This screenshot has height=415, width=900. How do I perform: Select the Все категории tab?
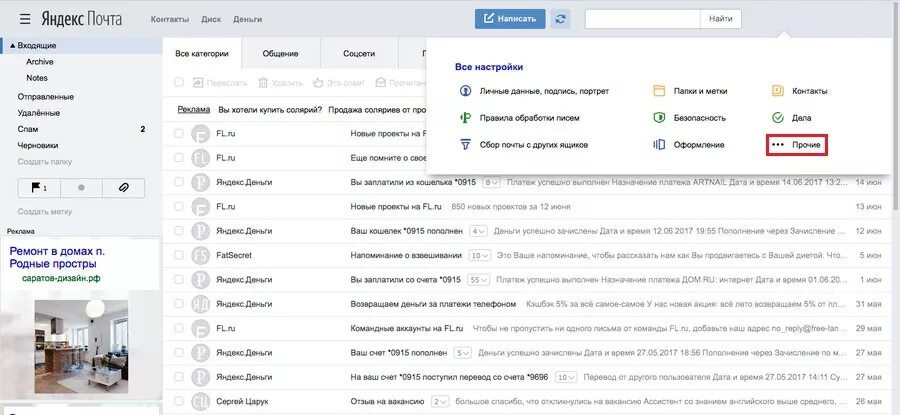point(202,53)
